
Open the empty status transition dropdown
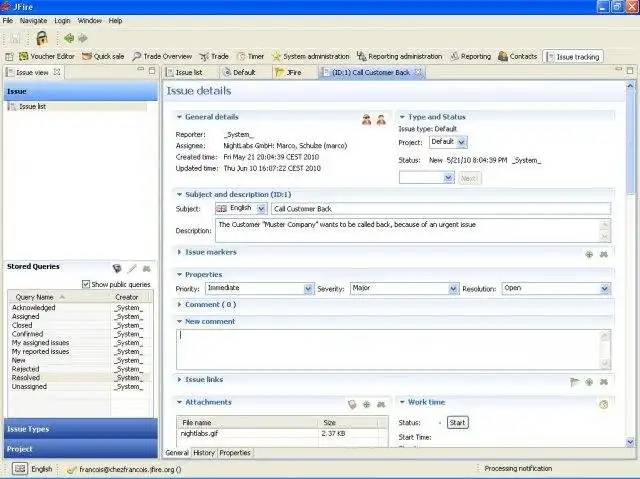[x=448, y=177]
